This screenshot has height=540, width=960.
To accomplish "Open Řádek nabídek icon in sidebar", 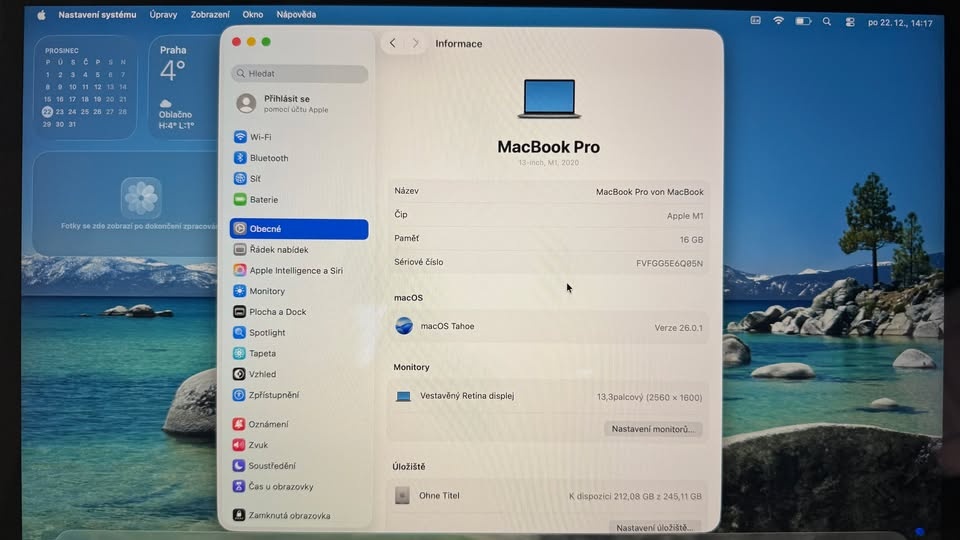I will [x=240, y=249].
